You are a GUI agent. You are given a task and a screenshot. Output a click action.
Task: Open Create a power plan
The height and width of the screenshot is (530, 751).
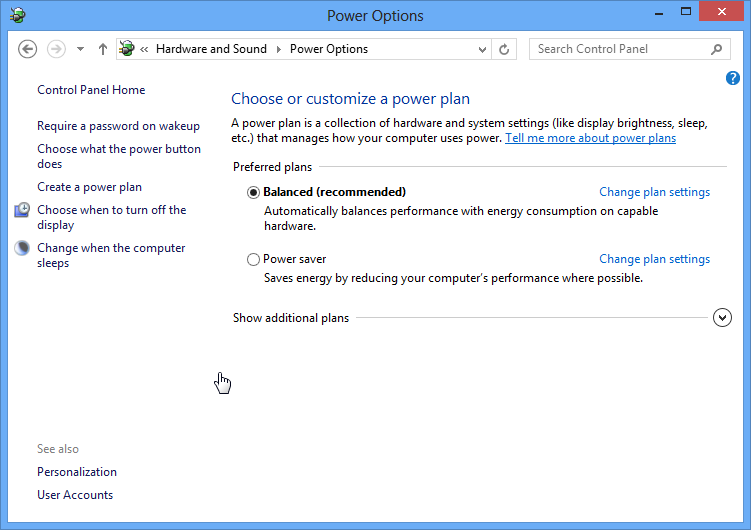click(89, 187)
